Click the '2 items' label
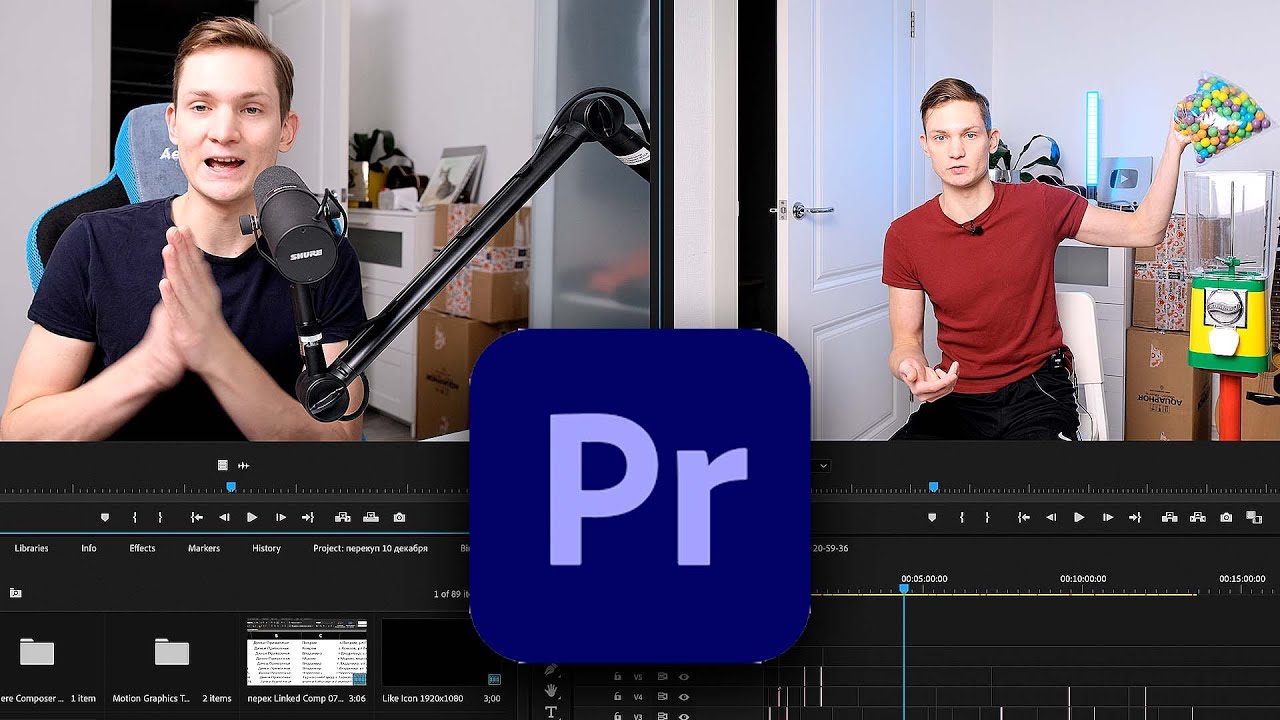The width and height of the screenshot is (1280, 720). 217,699
